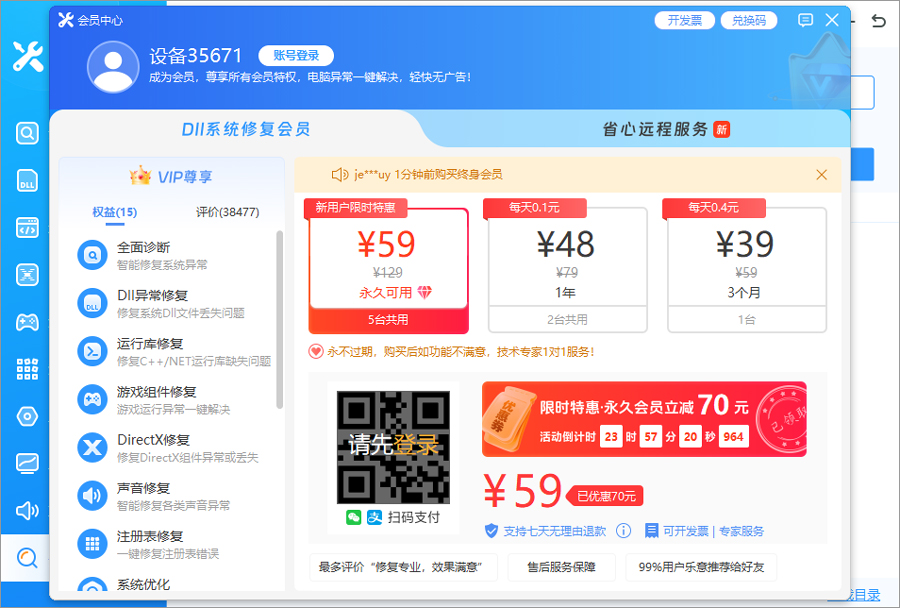The height and width of the screenshot is (608, 900).
Task: Click the WeChat pay icon
Action: pos(354,517)
